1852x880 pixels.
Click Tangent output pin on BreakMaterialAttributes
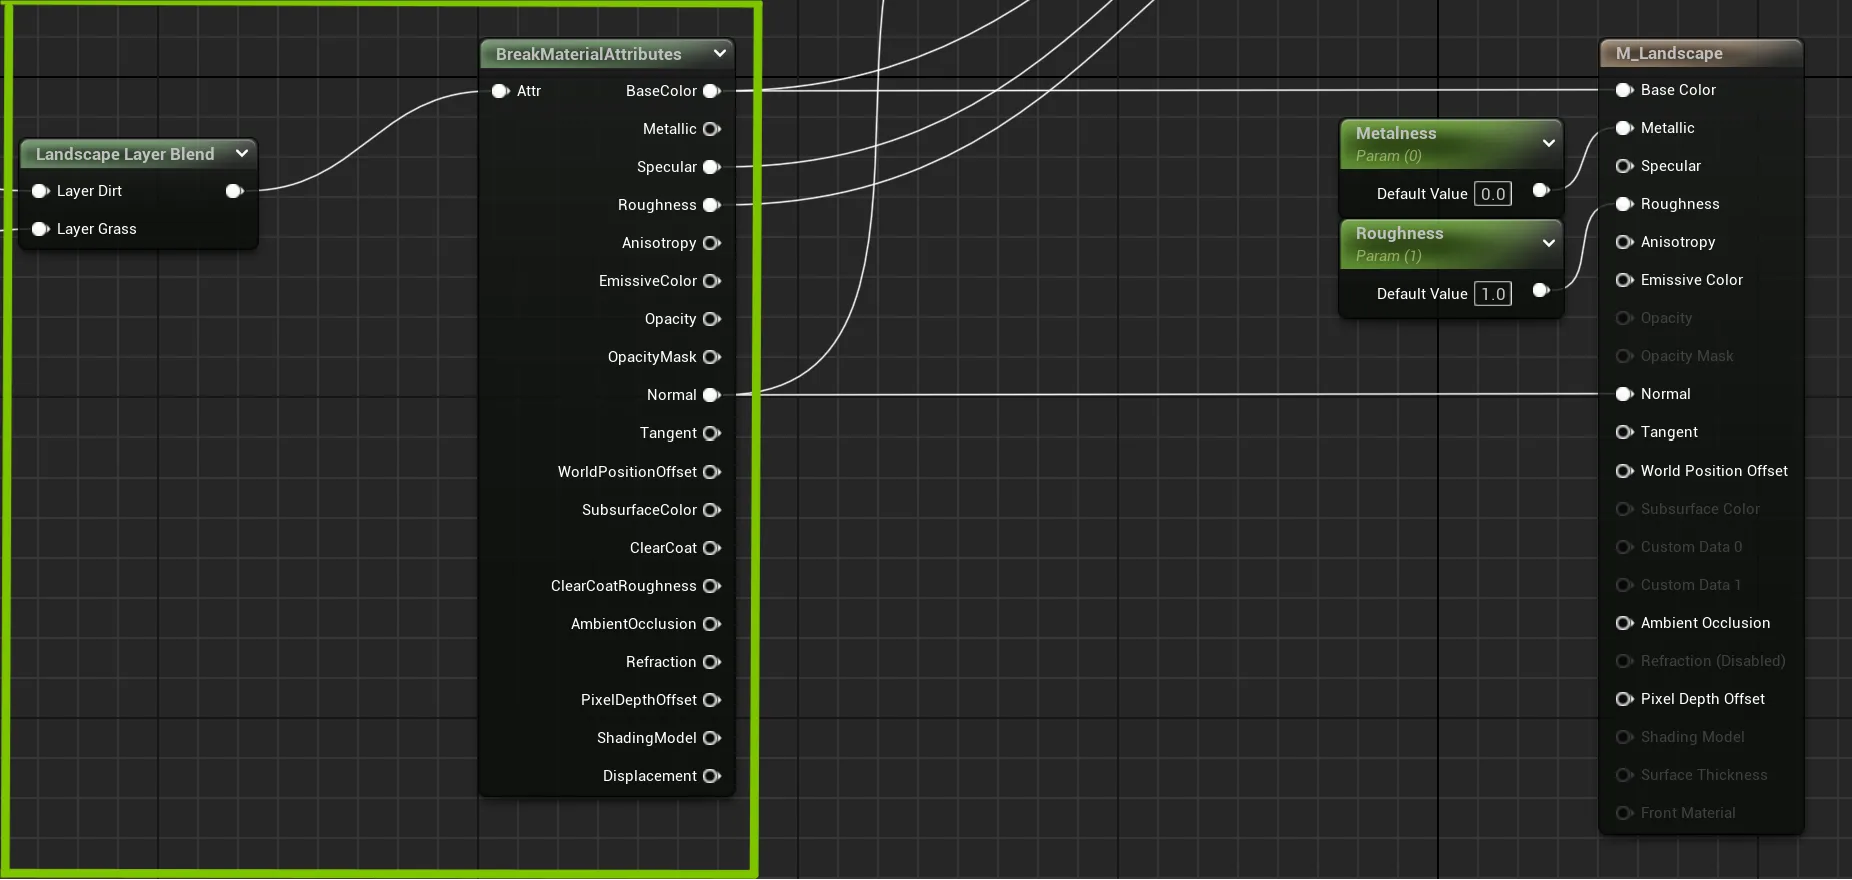(712, 433)
